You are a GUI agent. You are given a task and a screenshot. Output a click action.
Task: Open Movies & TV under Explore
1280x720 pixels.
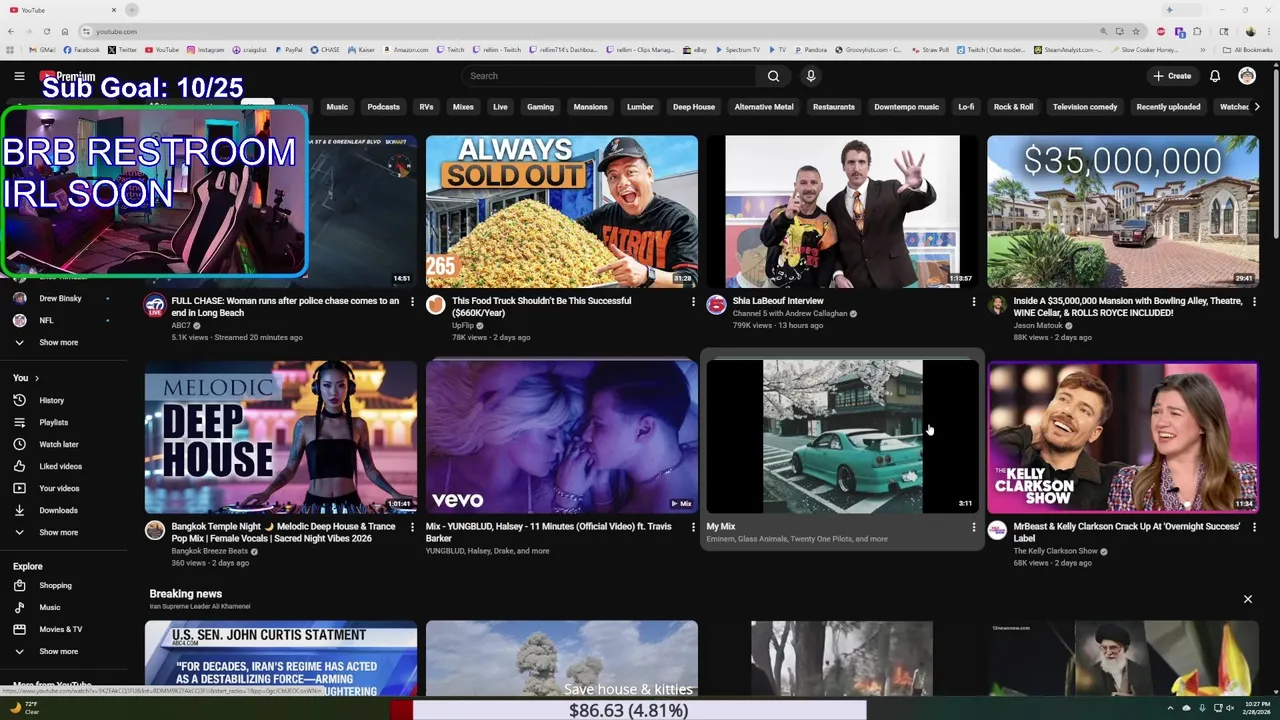[60, 629]
